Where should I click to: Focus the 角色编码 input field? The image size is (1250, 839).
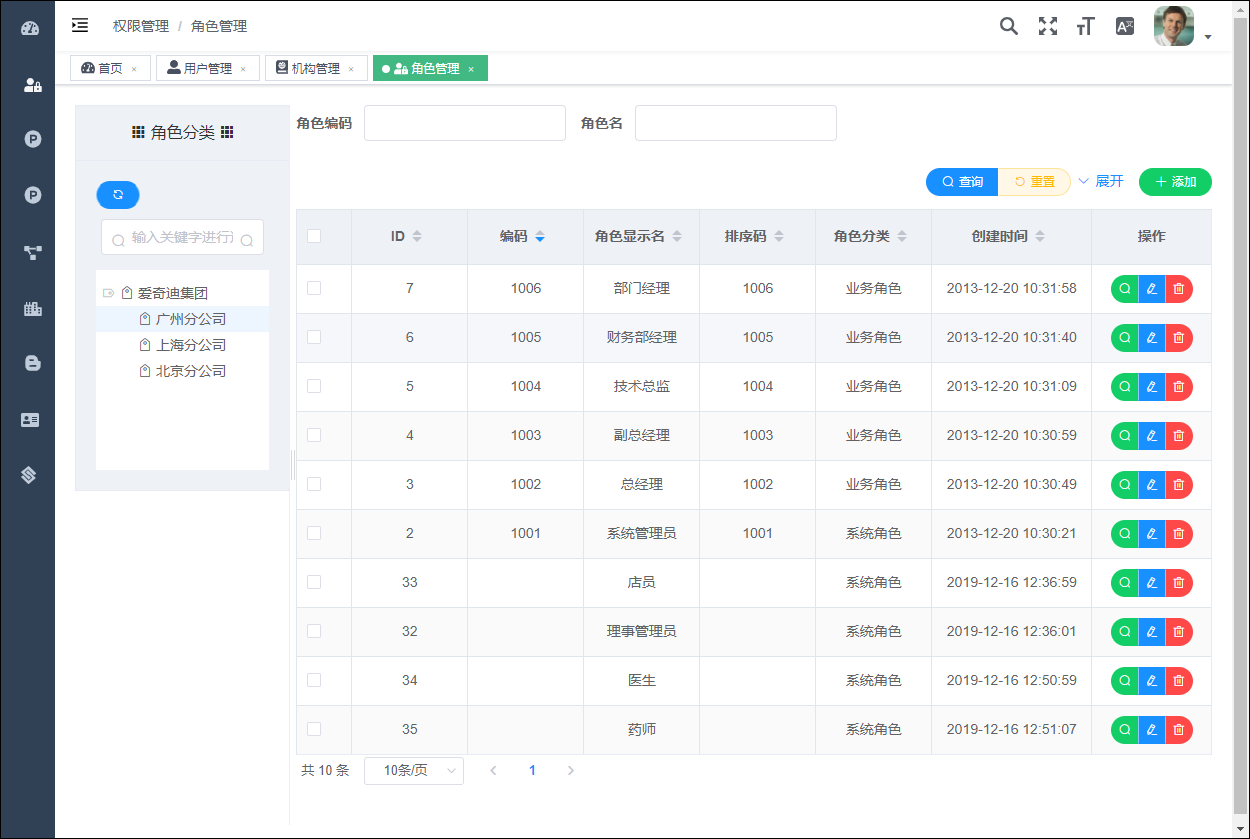465,123
